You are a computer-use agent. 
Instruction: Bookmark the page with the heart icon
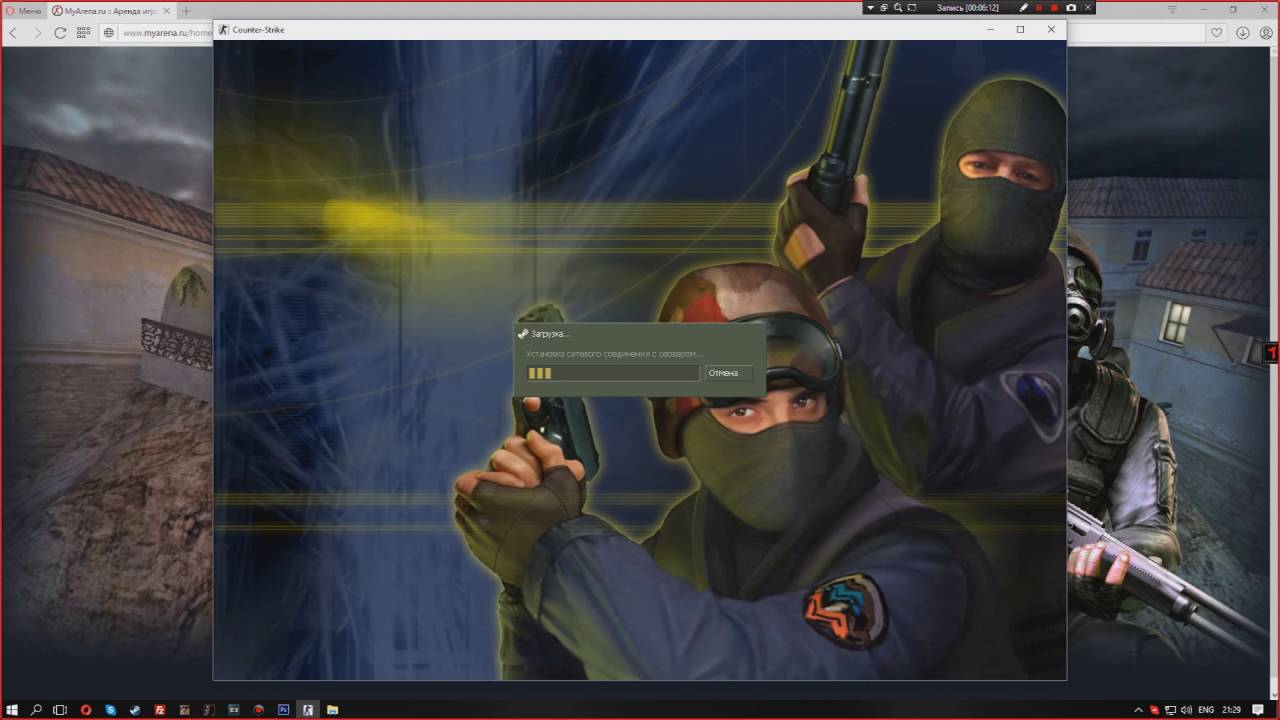pos(1217,32)
